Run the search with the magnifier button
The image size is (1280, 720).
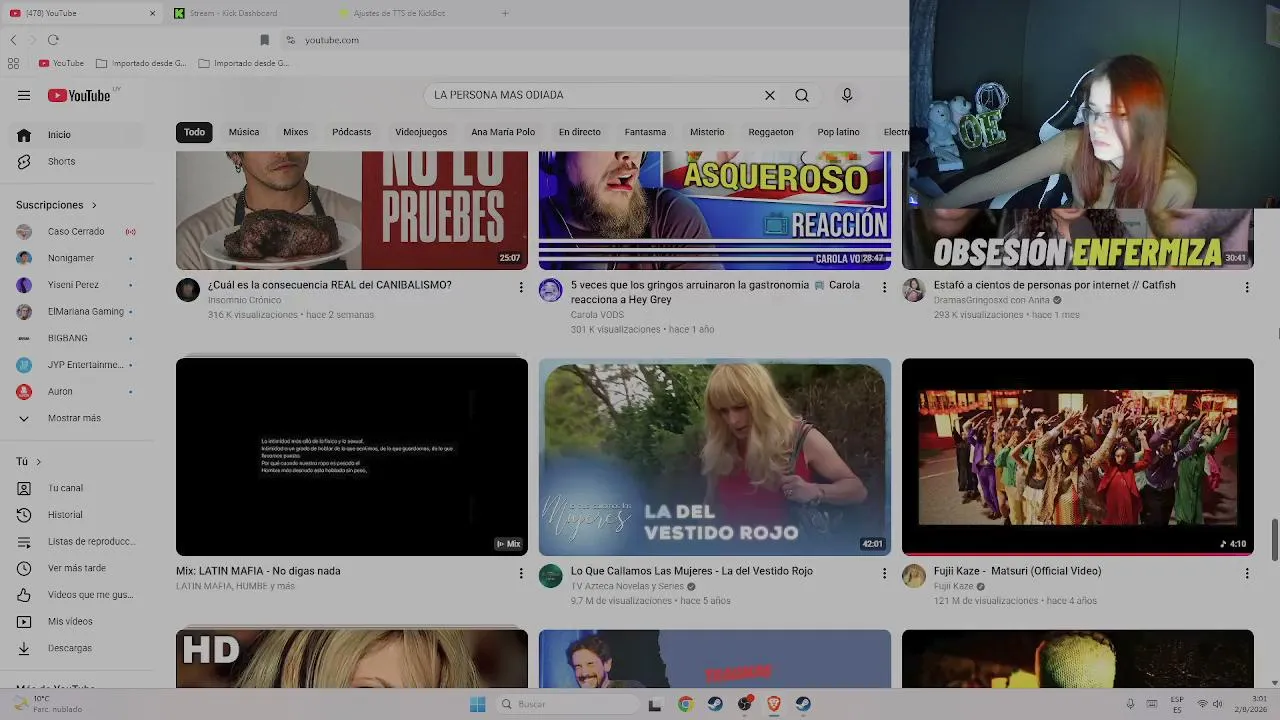802,95
